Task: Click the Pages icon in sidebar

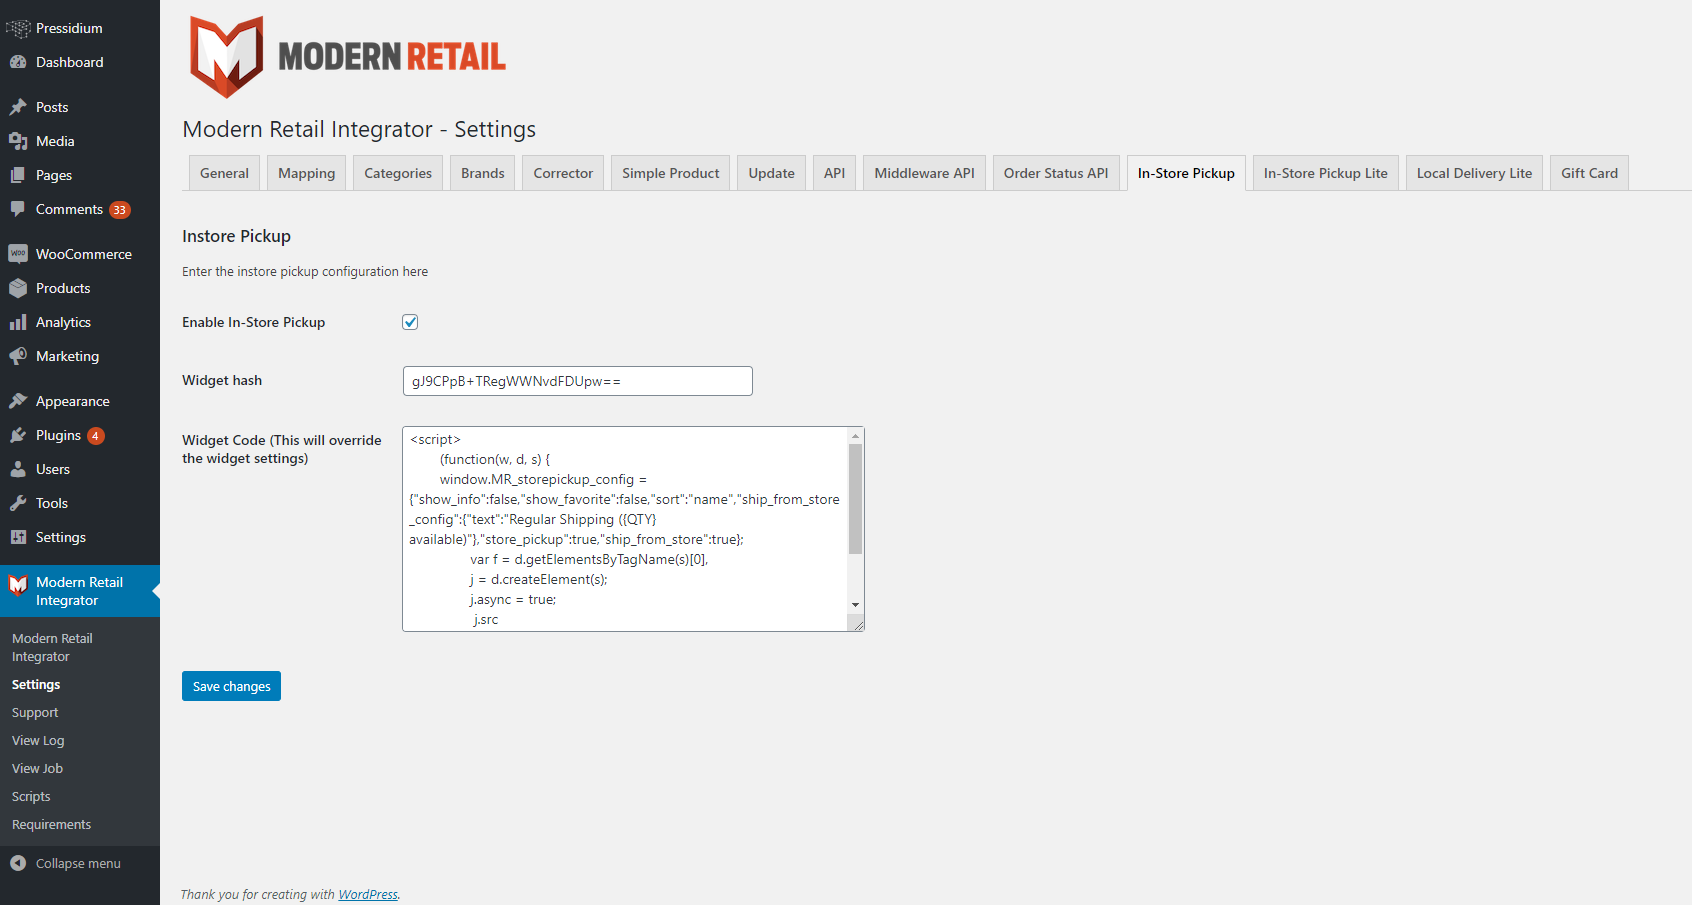Action: [x=18, y=175]
